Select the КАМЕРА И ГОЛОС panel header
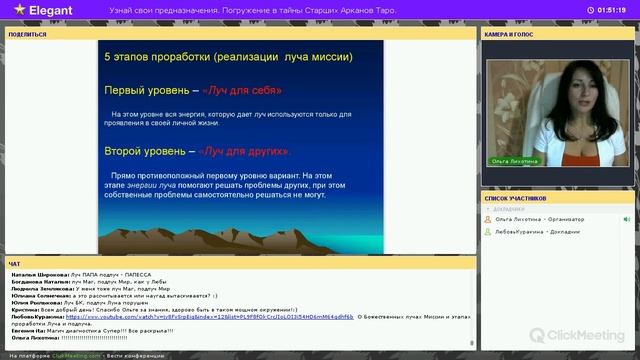 [558, 34]
